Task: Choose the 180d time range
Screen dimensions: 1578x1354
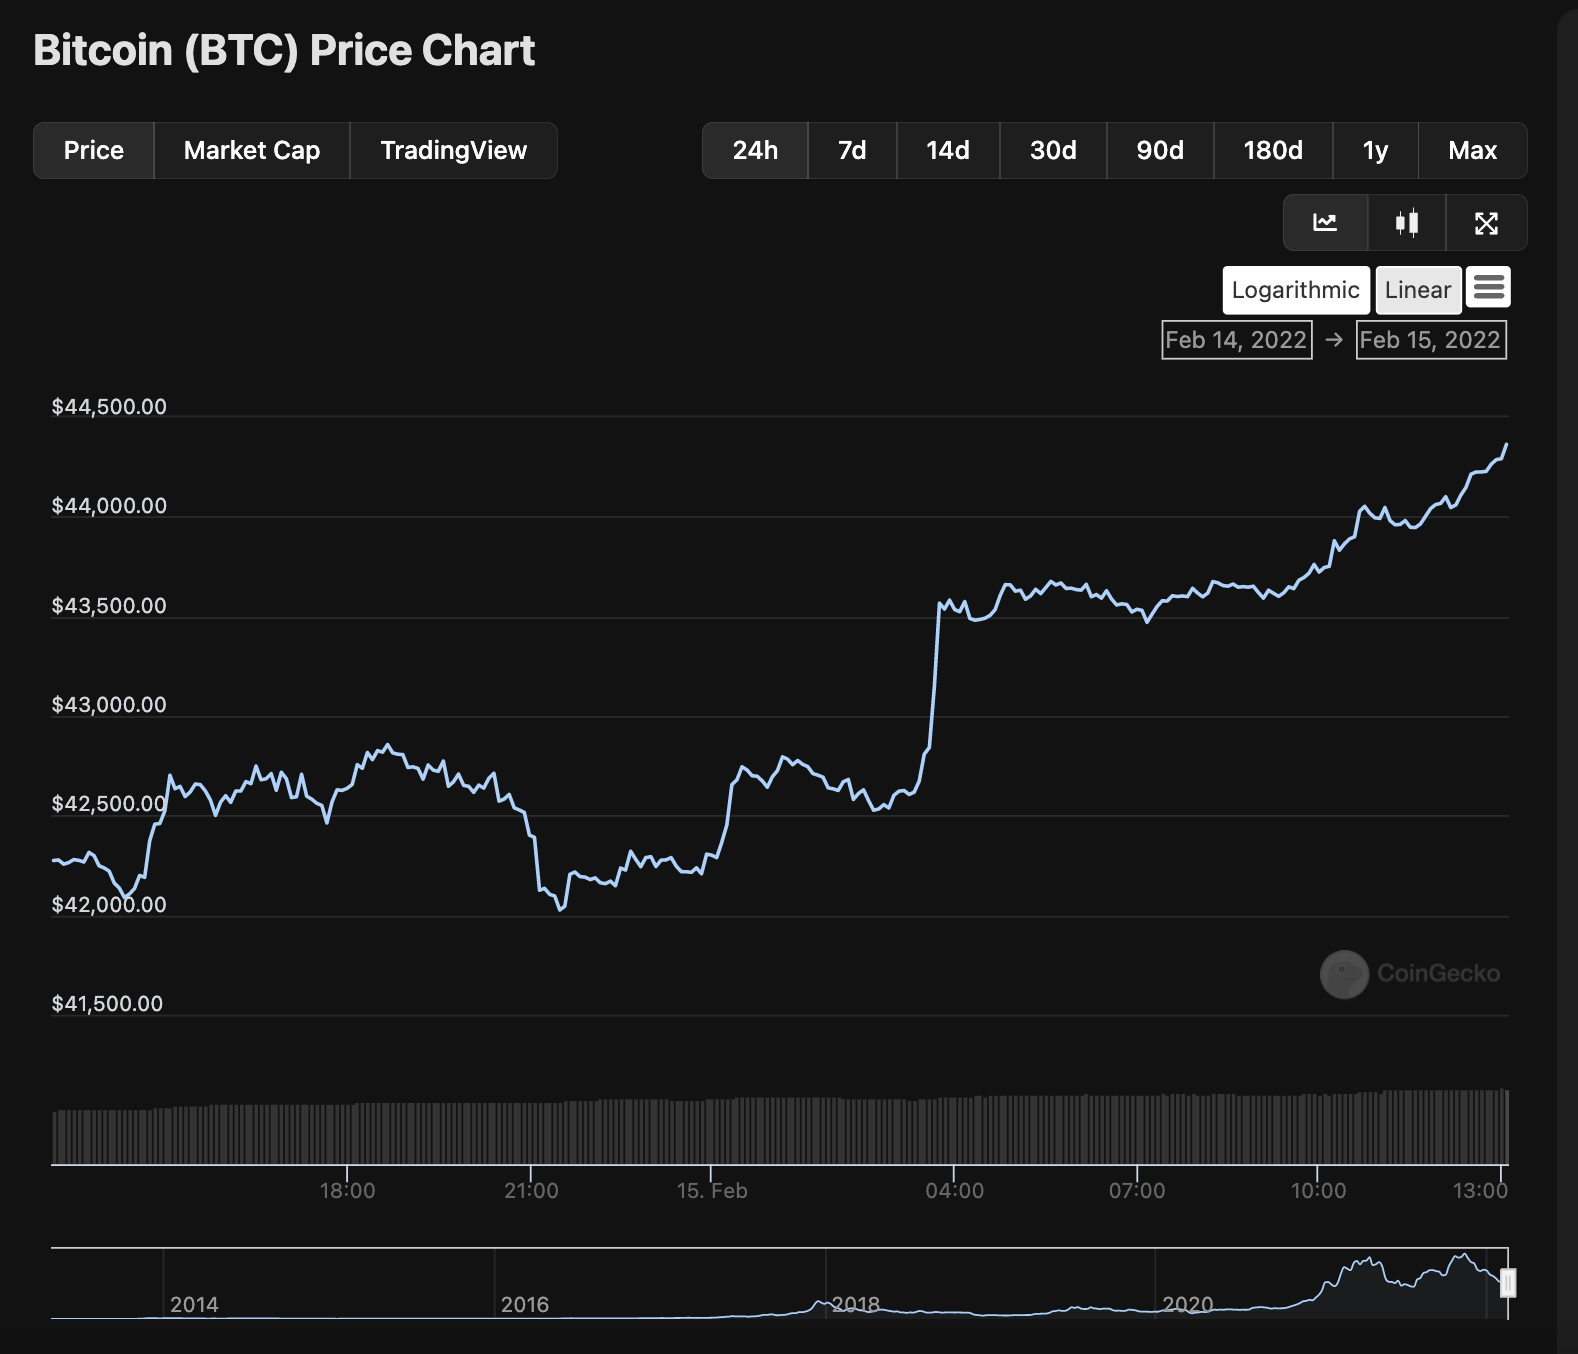Action: coord(1273,150)
